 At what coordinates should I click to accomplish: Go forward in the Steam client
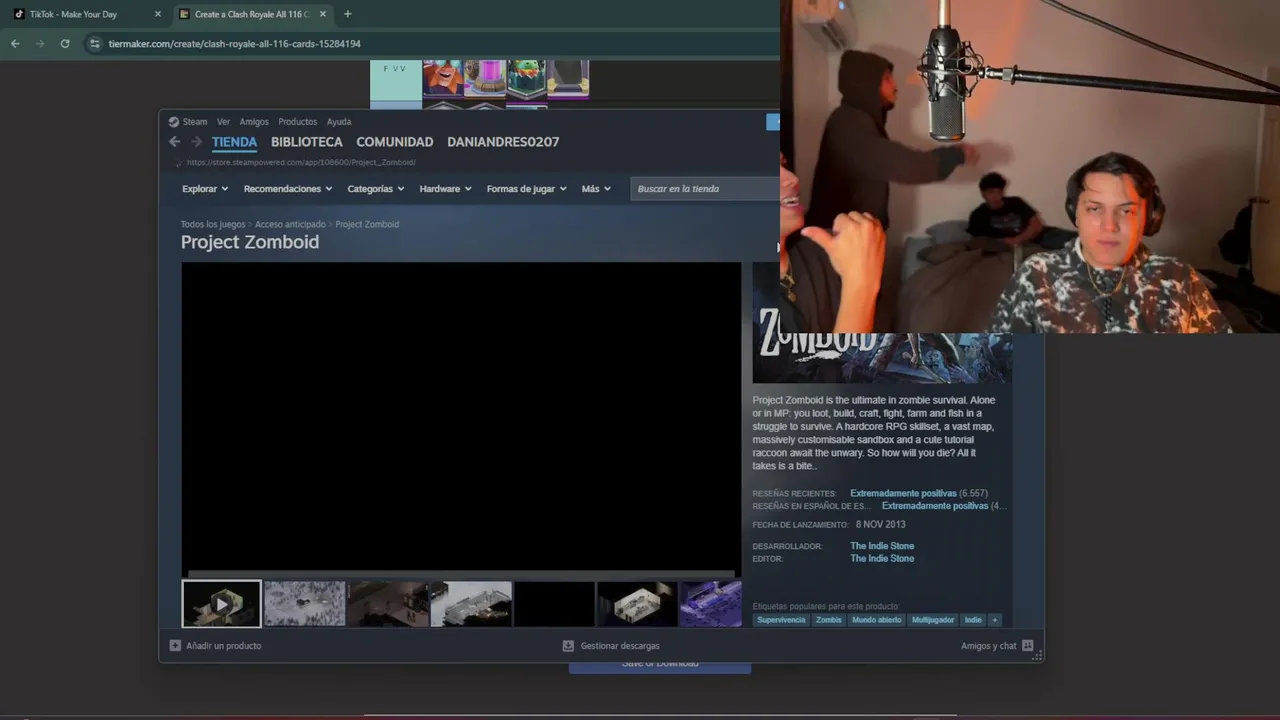[x=197, y=142]
